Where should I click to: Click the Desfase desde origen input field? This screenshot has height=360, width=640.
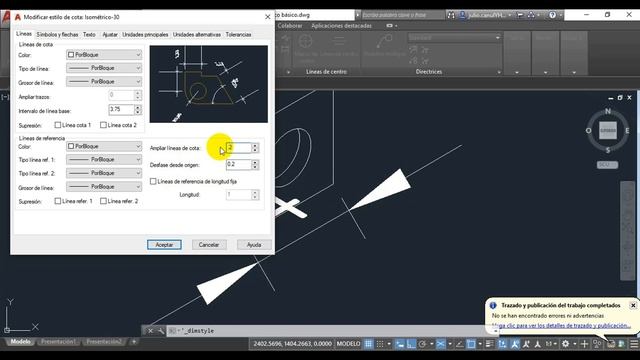pos(239,164)
